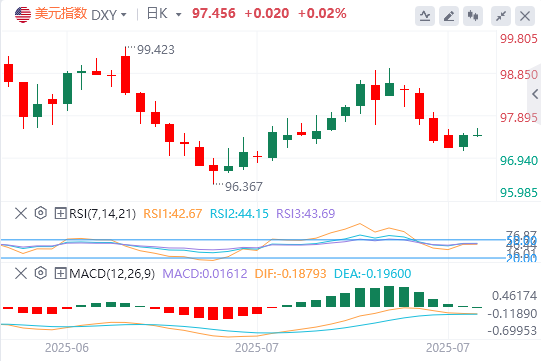The height and width of the screenshot is (361, 541).
Task: Click the 2025-06 date axis marker
Action: pos(67,348)
